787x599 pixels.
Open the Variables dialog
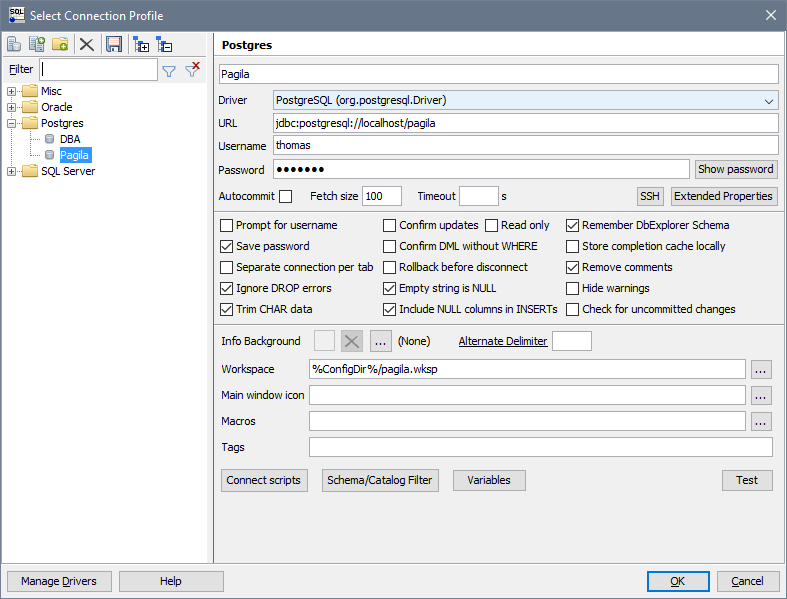489,481
